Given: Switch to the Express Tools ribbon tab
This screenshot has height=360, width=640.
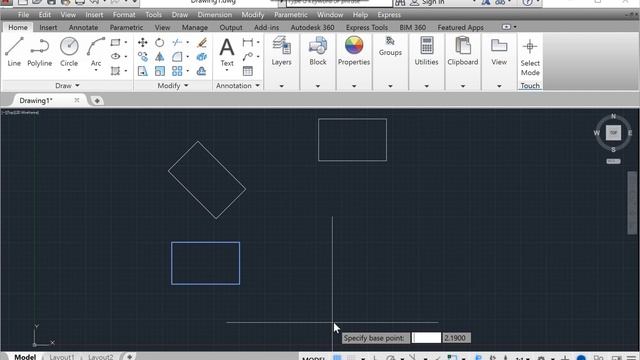Looking at the screenshot, I should 367,27.
